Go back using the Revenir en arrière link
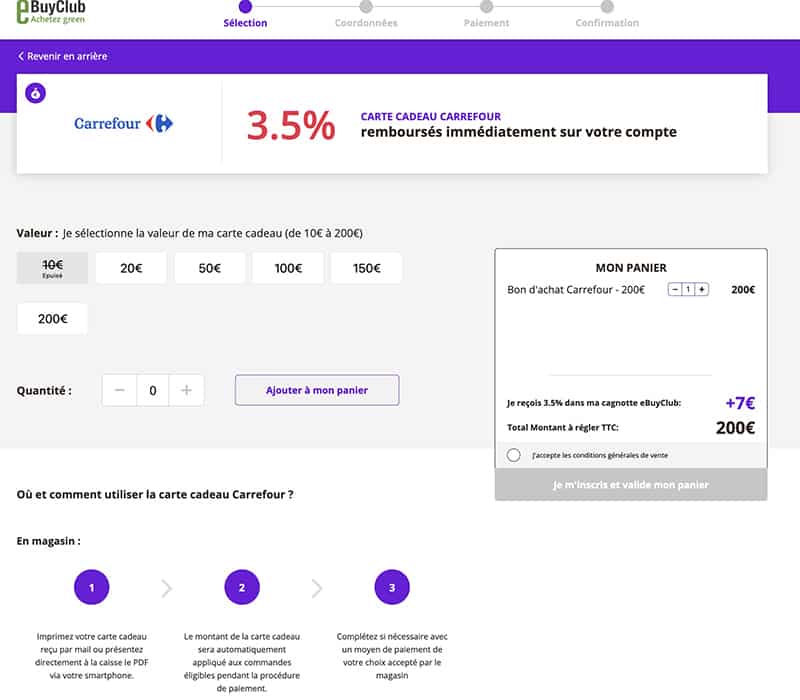The width and height of the screenshot is (800, 700). [x=62, y=56]
